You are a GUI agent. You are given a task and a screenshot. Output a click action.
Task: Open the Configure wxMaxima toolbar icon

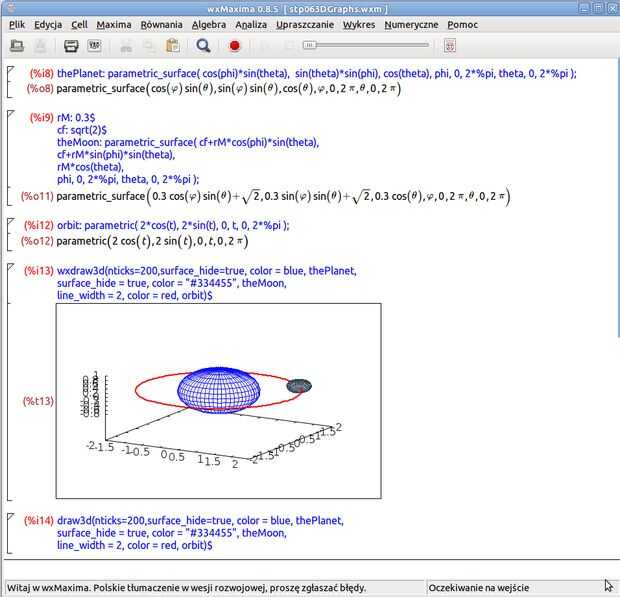(95, 46)
